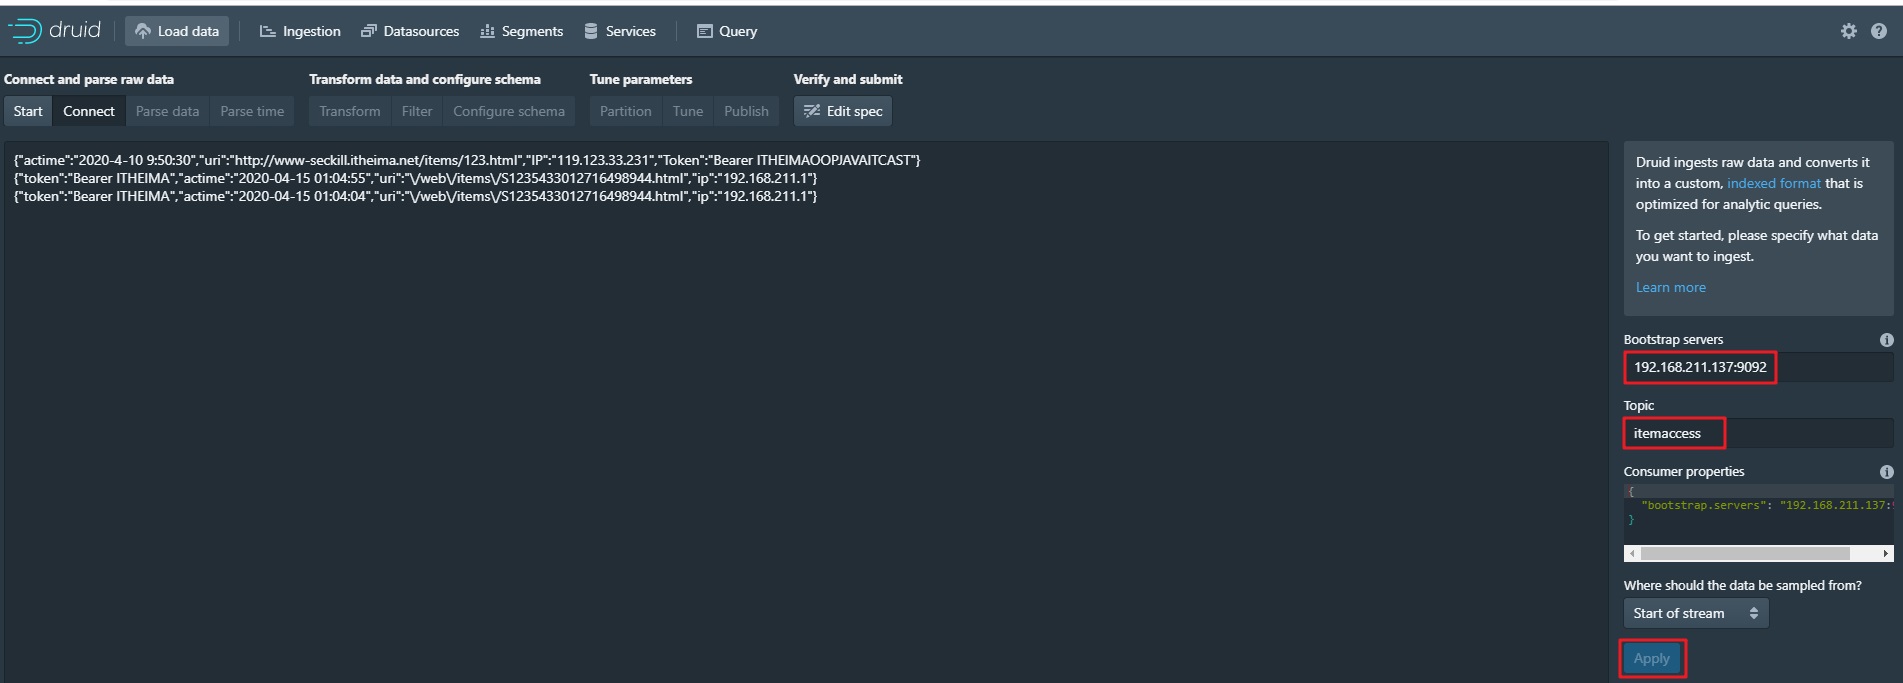Viewport: 1903px width, 683px height.
Task: Follow the Learn more link
Action: click(x=1670, y=287)
